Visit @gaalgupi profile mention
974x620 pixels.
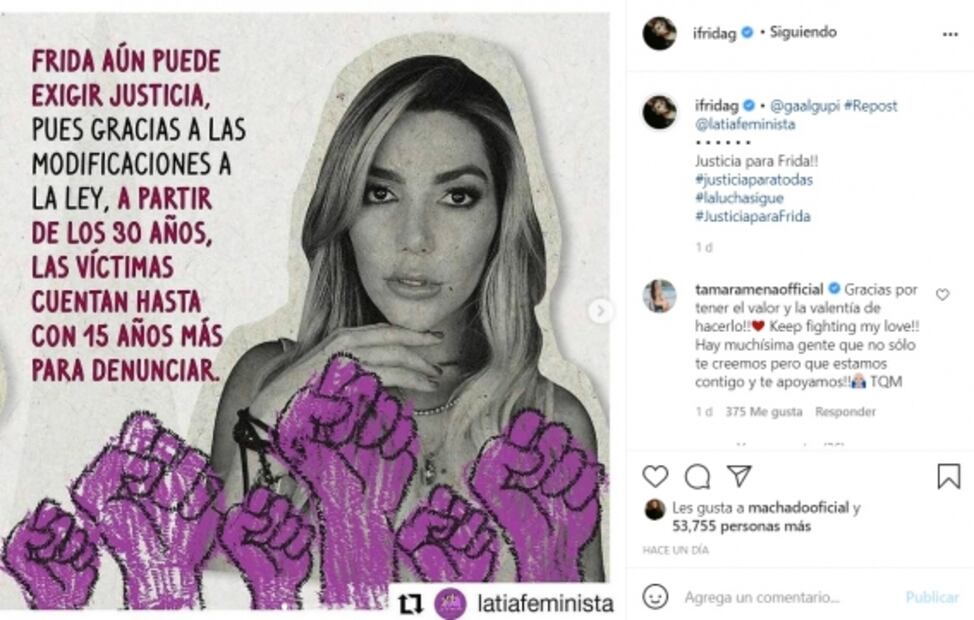[x=804, y=106]
